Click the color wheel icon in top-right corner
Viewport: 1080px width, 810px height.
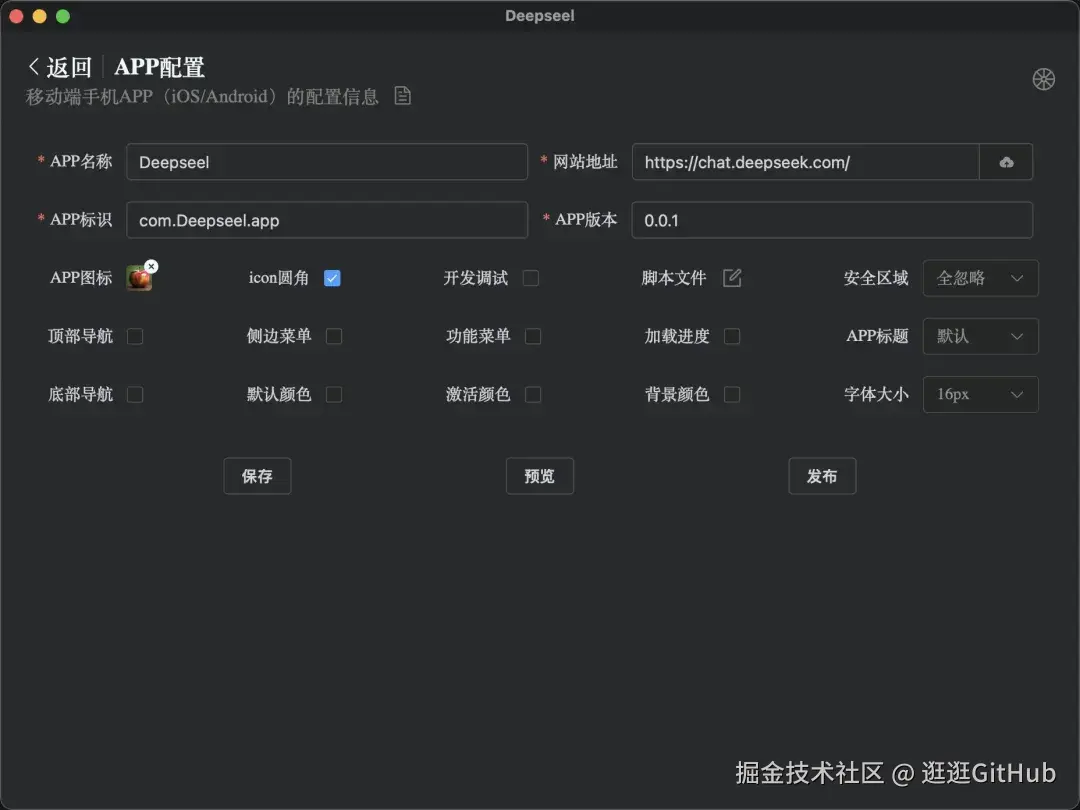tap(1044, 78)
